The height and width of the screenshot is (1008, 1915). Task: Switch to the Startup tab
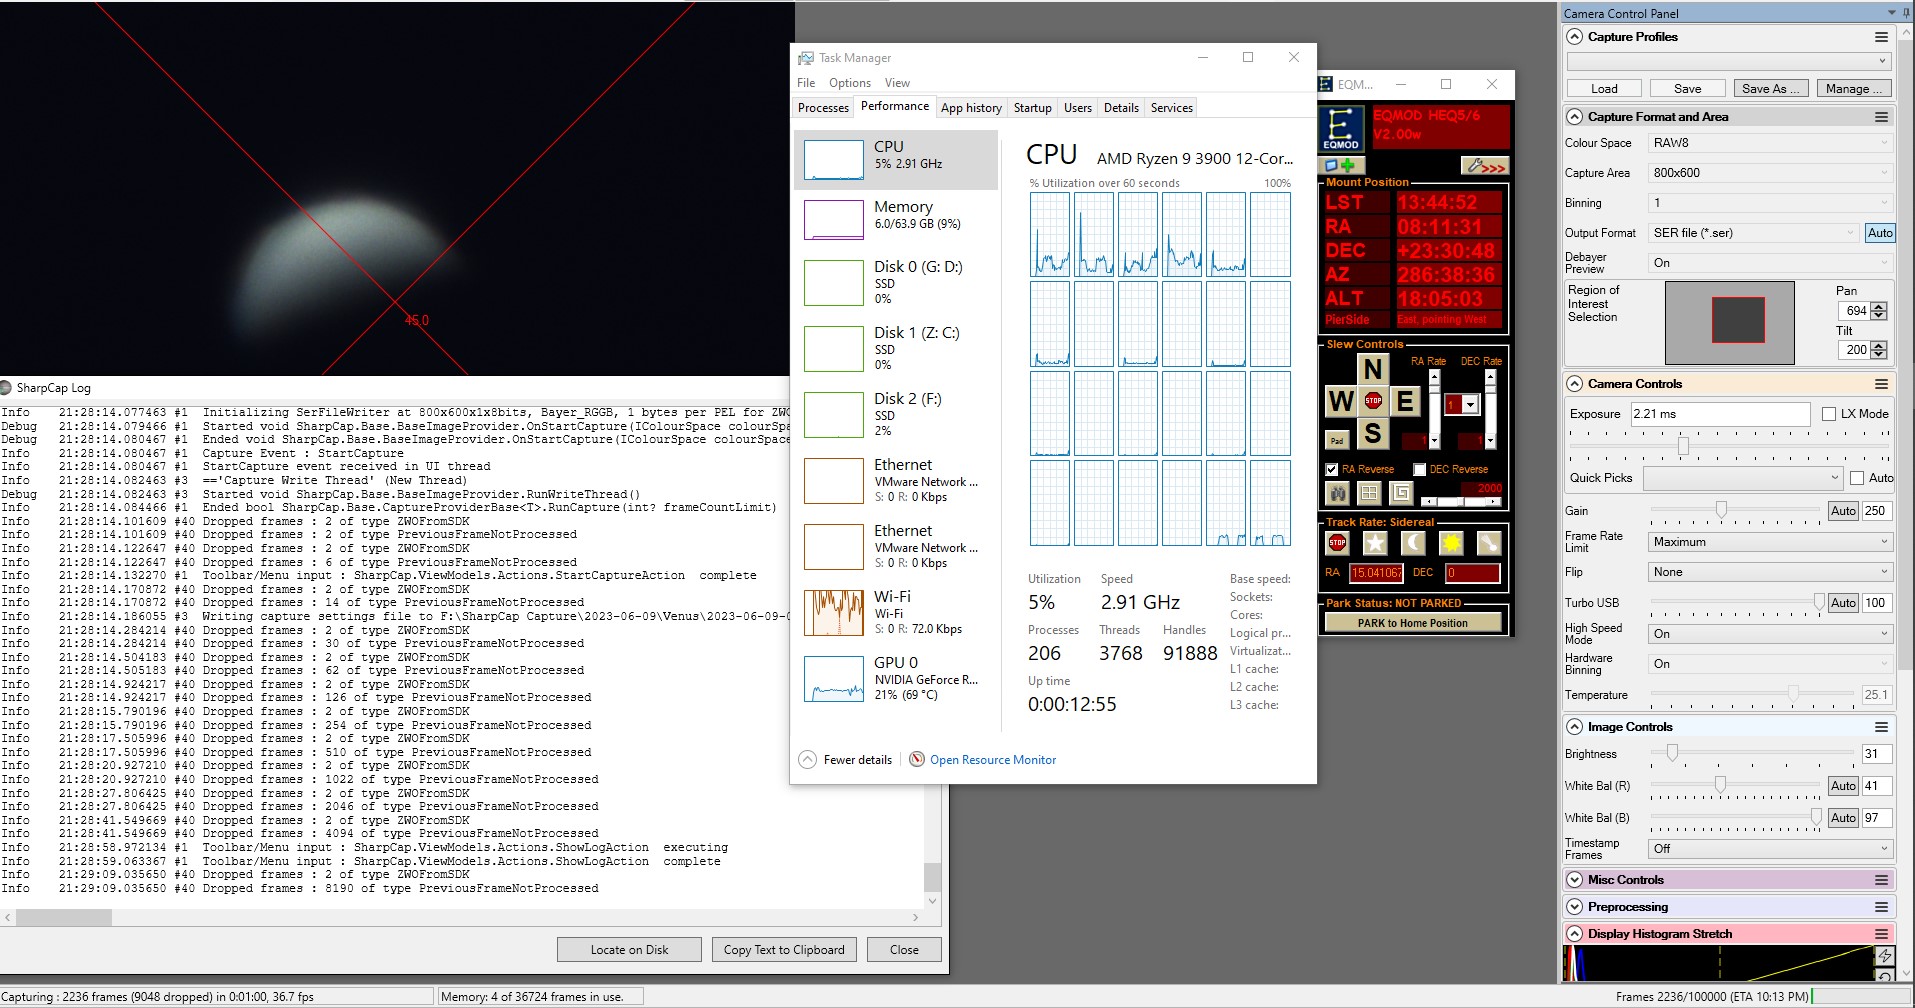(x=1032, y=108)
